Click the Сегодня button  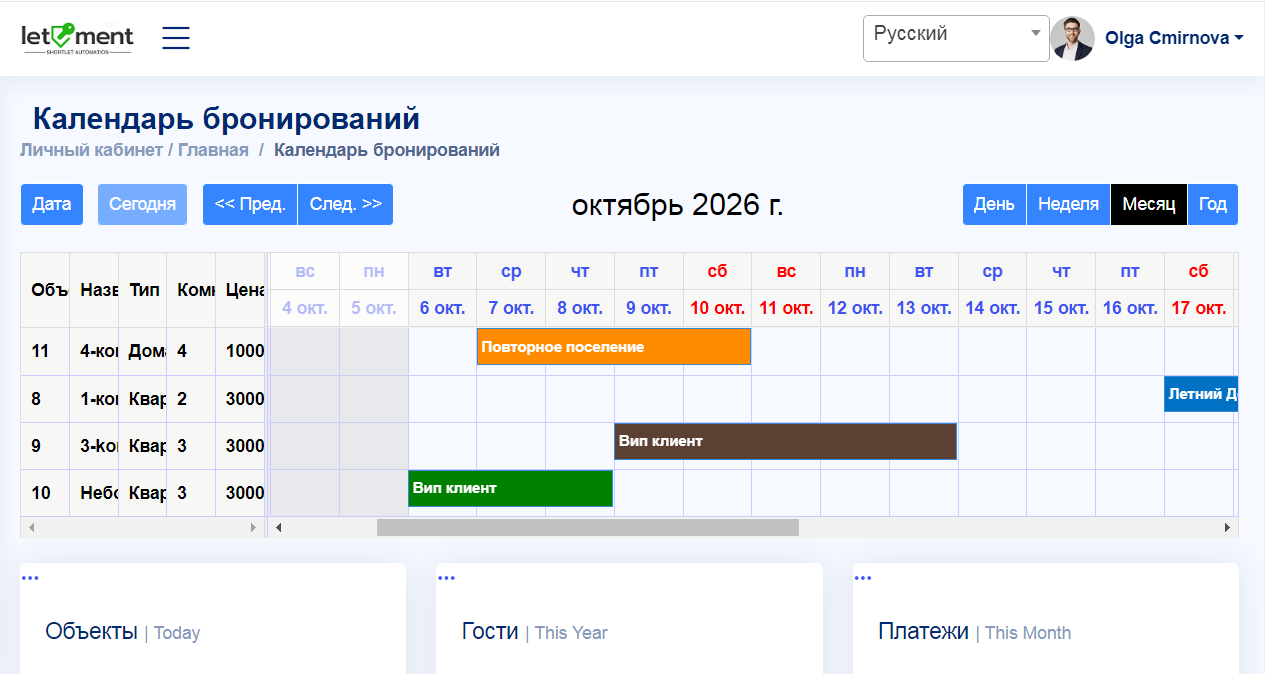tap(143, 204)
